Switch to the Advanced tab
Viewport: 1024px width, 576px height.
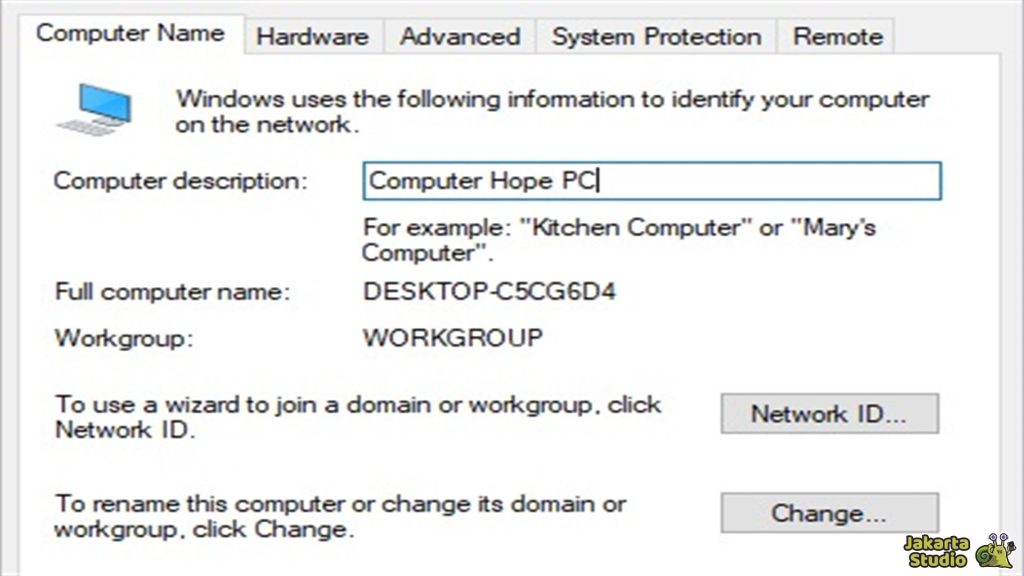click(x=459, y=36)
